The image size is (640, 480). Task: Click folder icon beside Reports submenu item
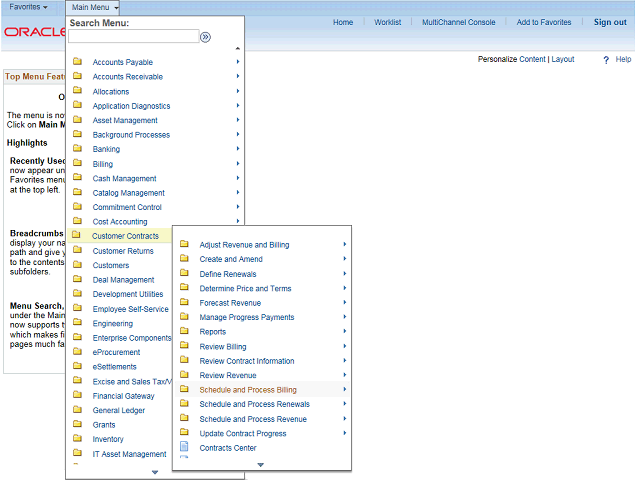coord(184,332)
